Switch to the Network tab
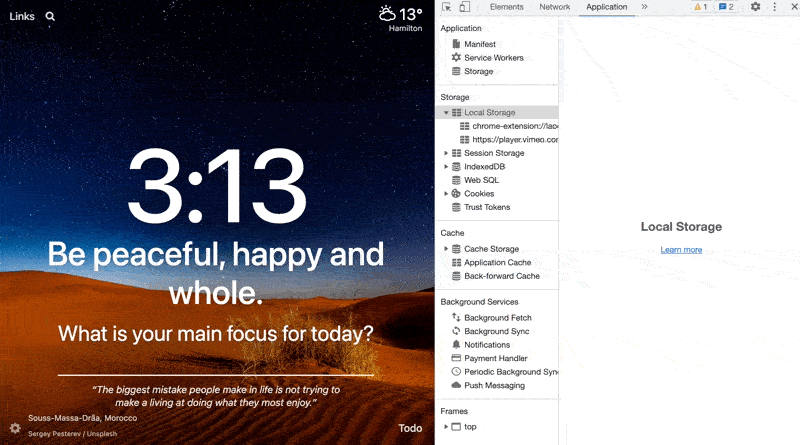Screen dimensions: 800x445 (x=555, y=7)
